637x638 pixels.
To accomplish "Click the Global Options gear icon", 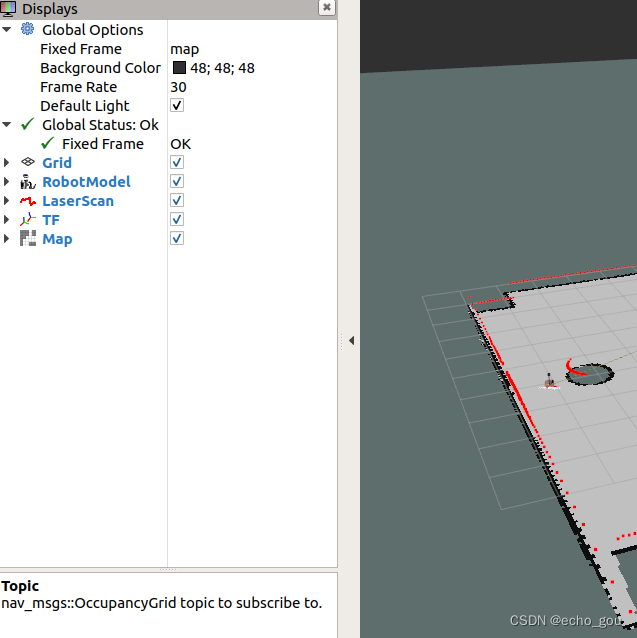I will pyautogui.click(x=27, y=29).
